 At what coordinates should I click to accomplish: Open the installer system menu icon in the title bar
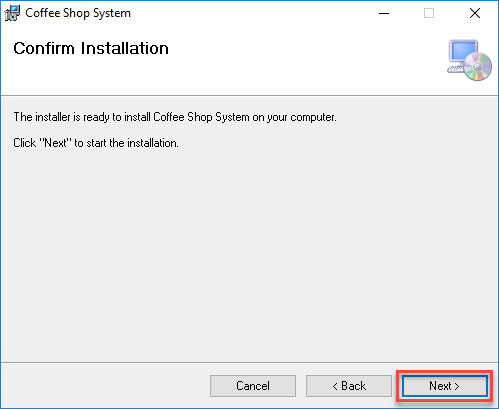pyautogui.click(x=12, y=13)
